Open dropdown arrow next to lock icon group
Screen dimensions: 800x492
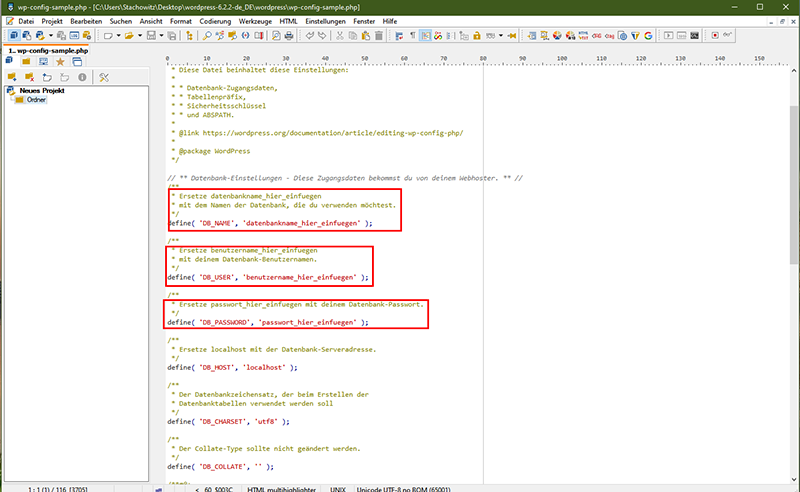pyautogui.click(x=501, y=36)
